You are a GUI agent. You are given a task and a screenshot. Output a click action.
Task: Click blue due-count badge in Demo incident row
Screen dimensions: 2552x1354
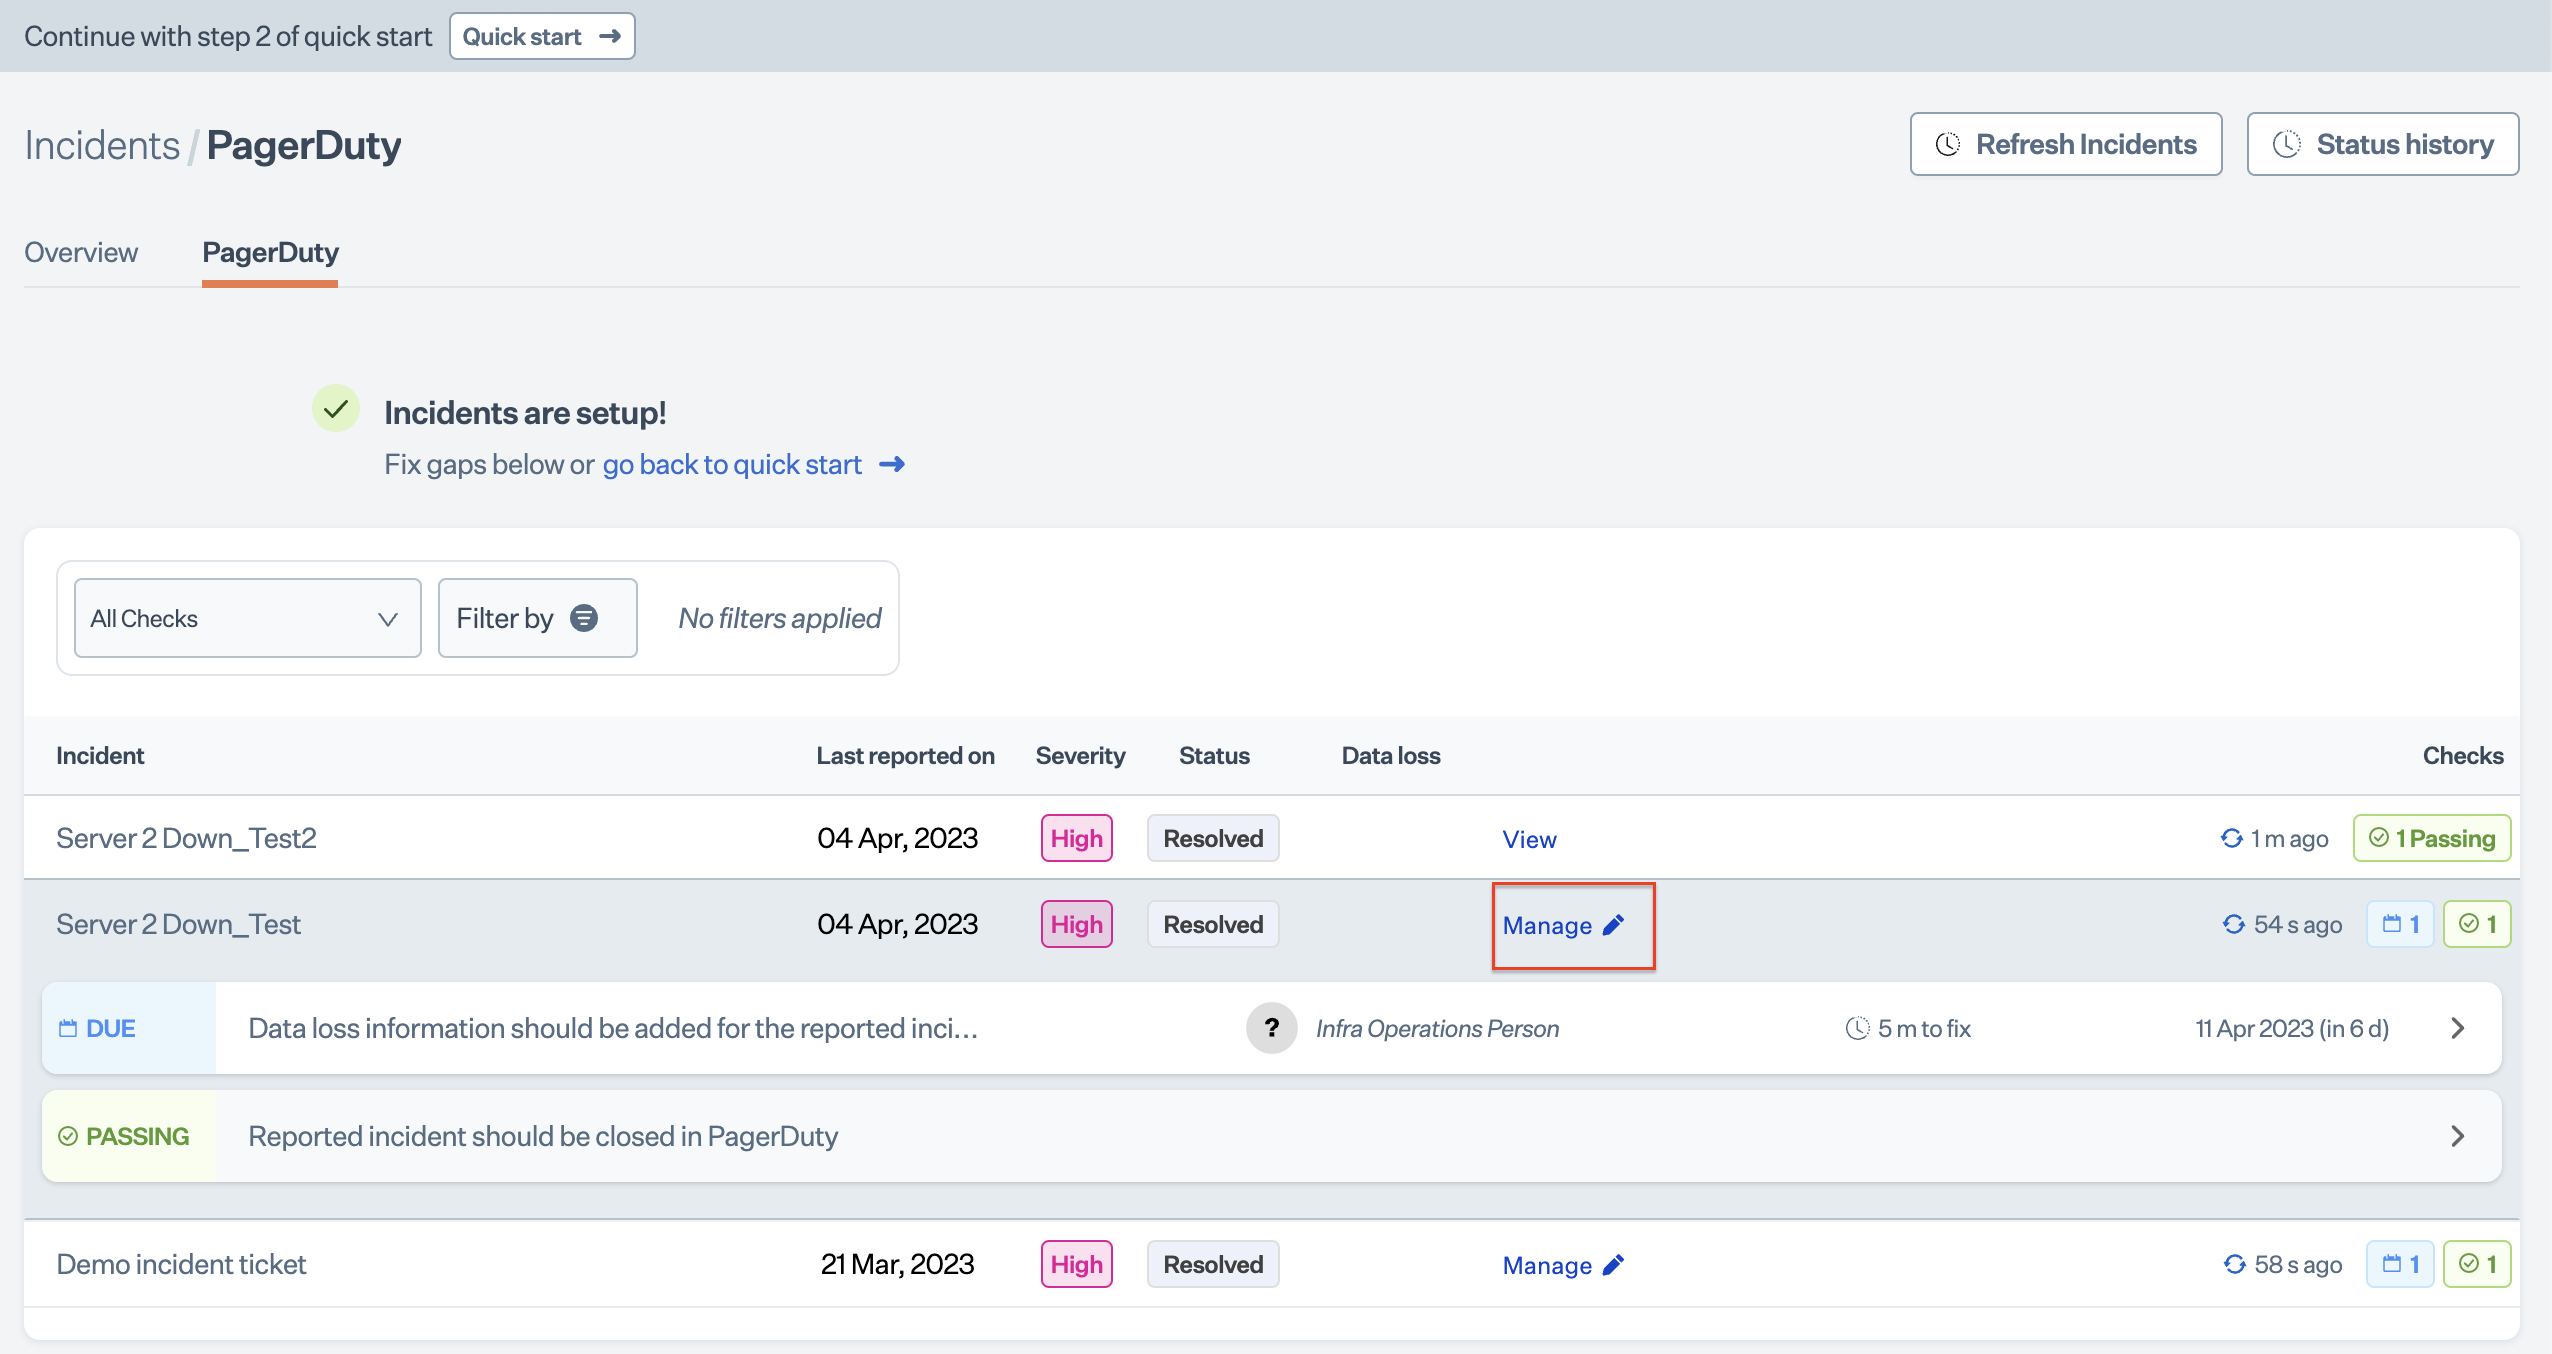pos(2399,1264)
